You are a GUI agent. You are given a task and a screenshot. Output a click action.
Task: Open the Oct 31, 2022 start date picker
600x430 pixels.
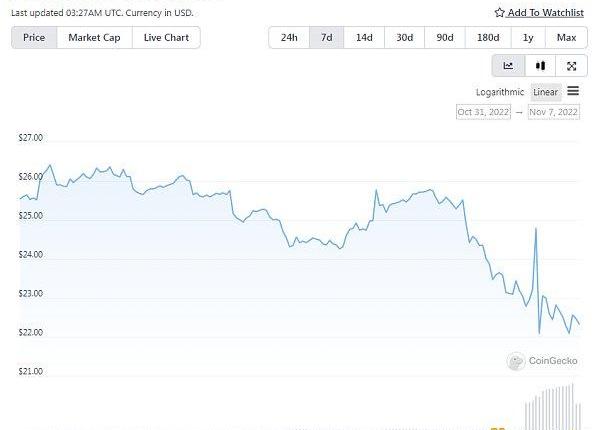pyautogui.click(x=483, y=112)
